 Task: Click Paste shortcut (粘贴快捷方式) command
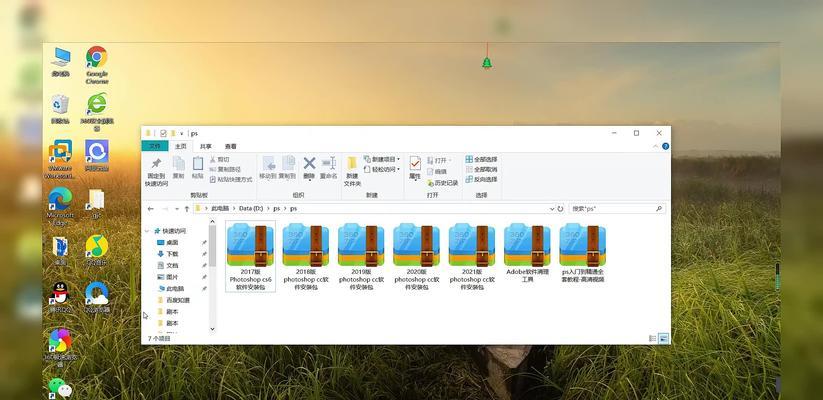tap(230, 179)
